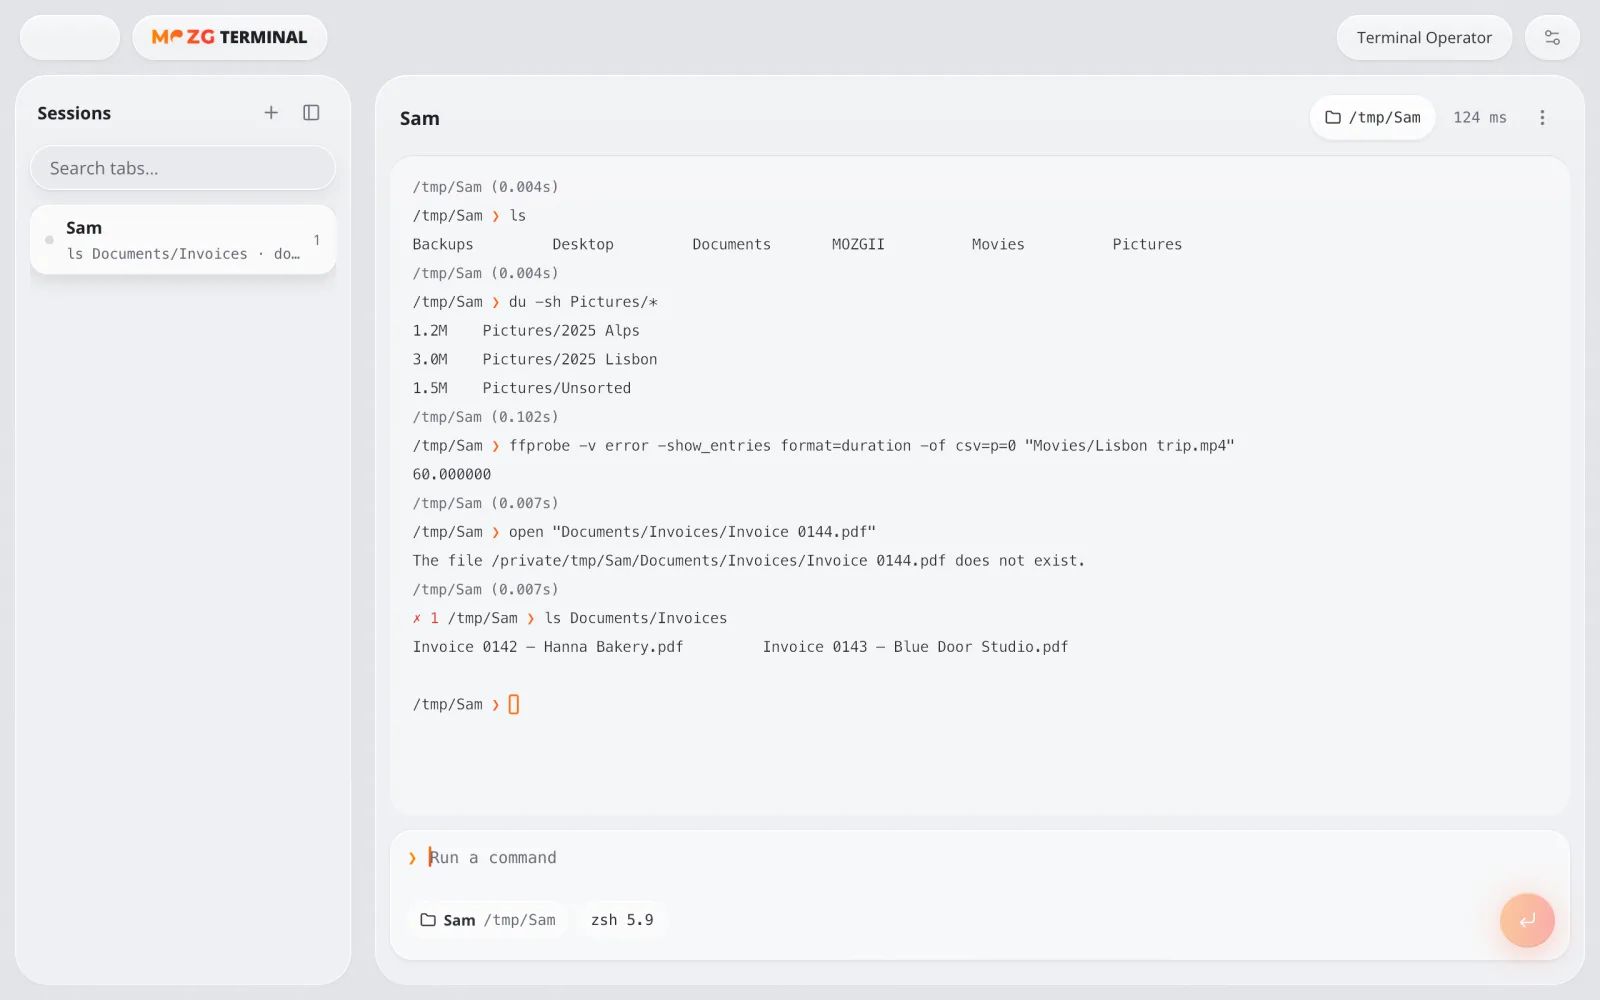This screenshot has width=1600, height=1000.
Task: Click the Documents directory in ls output
Action: tap(732, 244)
